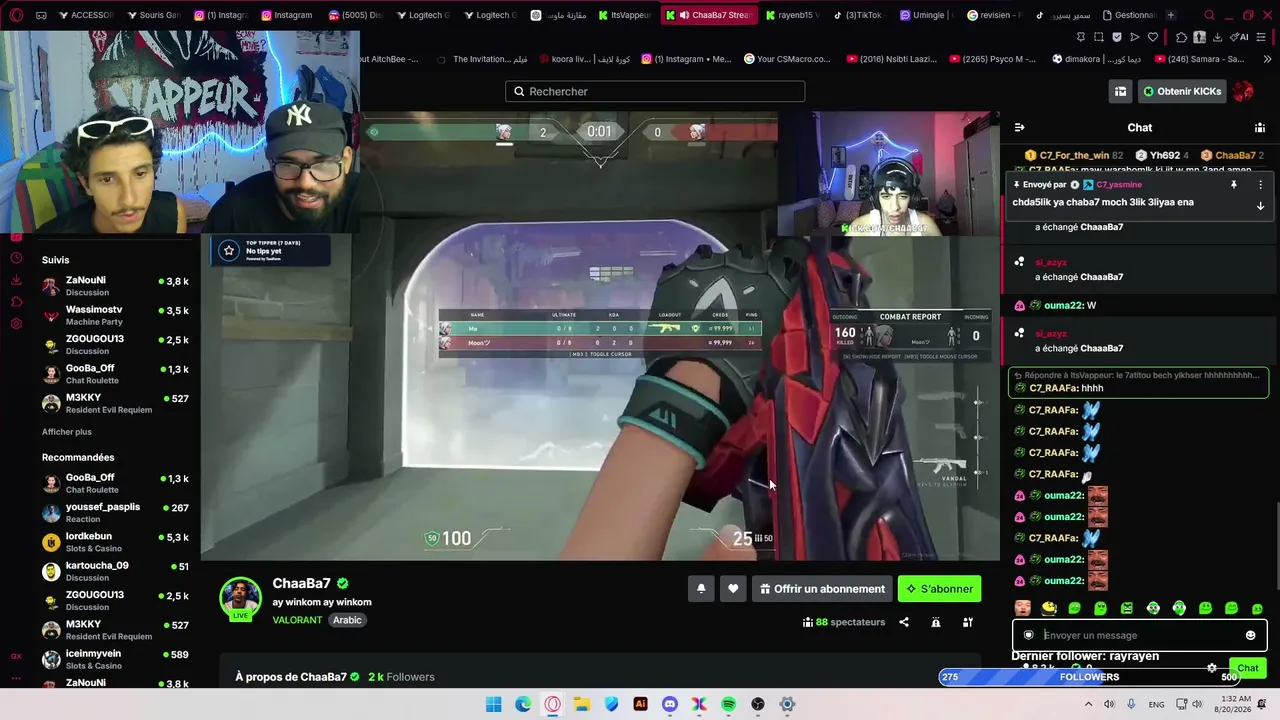
Task: Open Opera sidebar downloads icon
Action: 16,280
